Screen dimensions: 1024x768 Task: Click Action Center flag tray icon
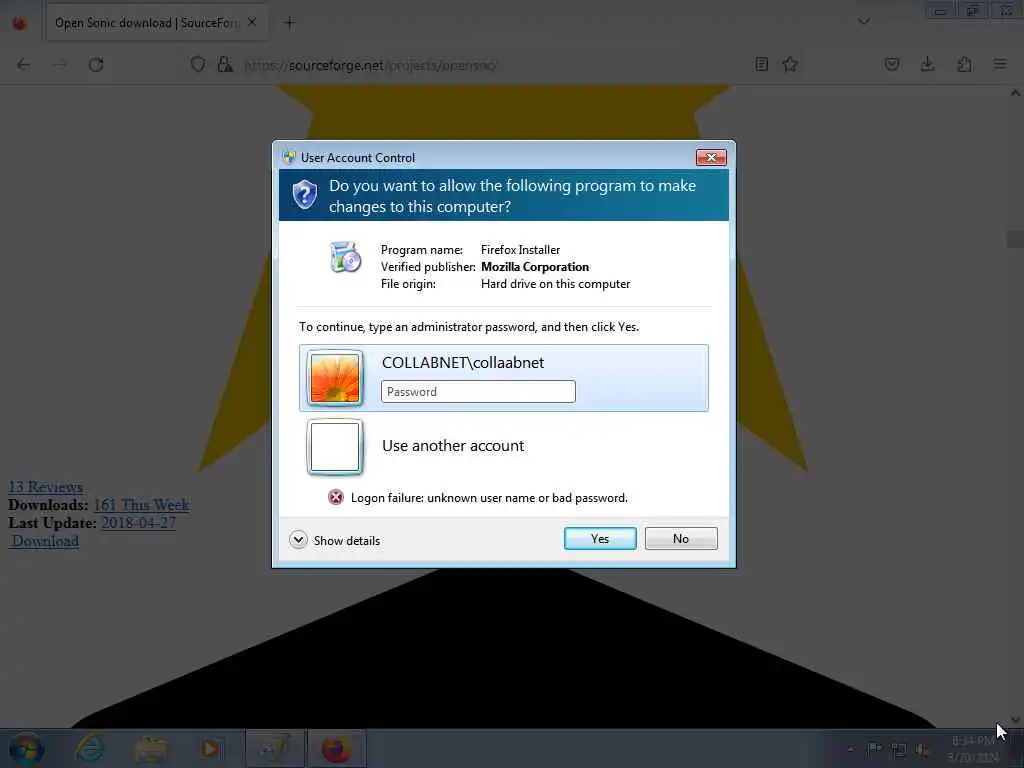click(874, 749)
